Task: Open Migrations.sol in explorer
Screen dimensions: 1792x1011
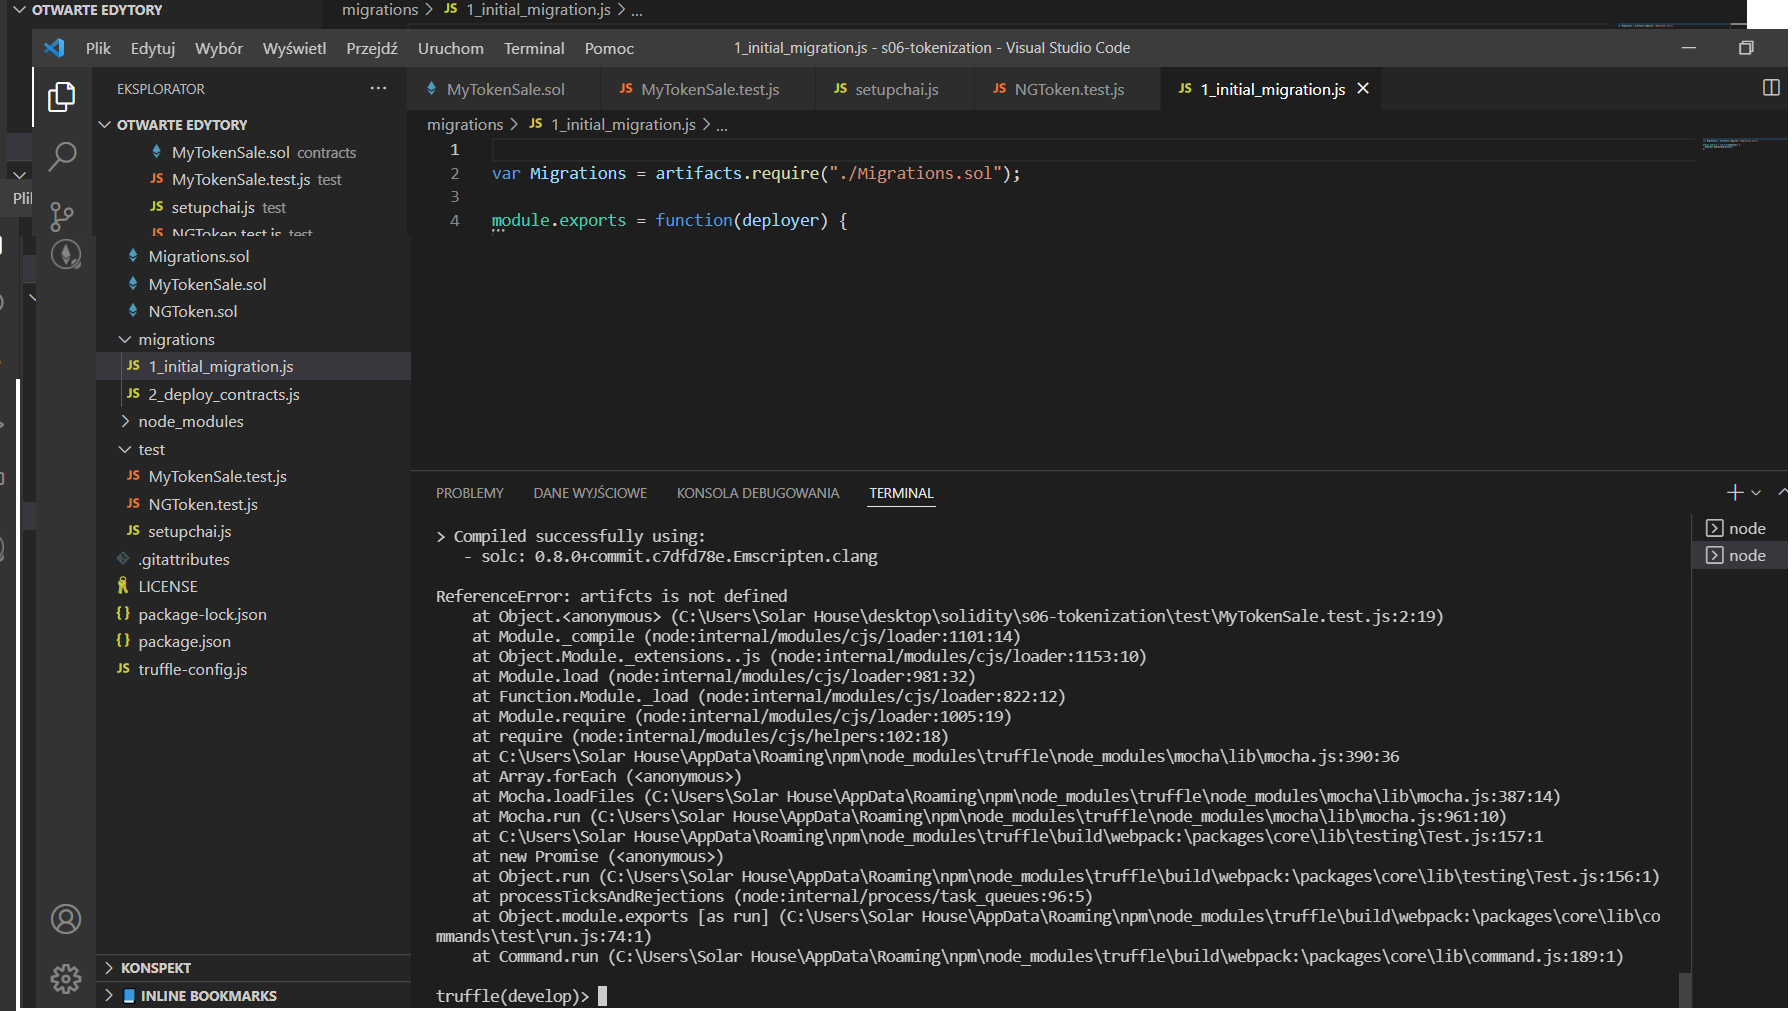Action: [198, 256]
